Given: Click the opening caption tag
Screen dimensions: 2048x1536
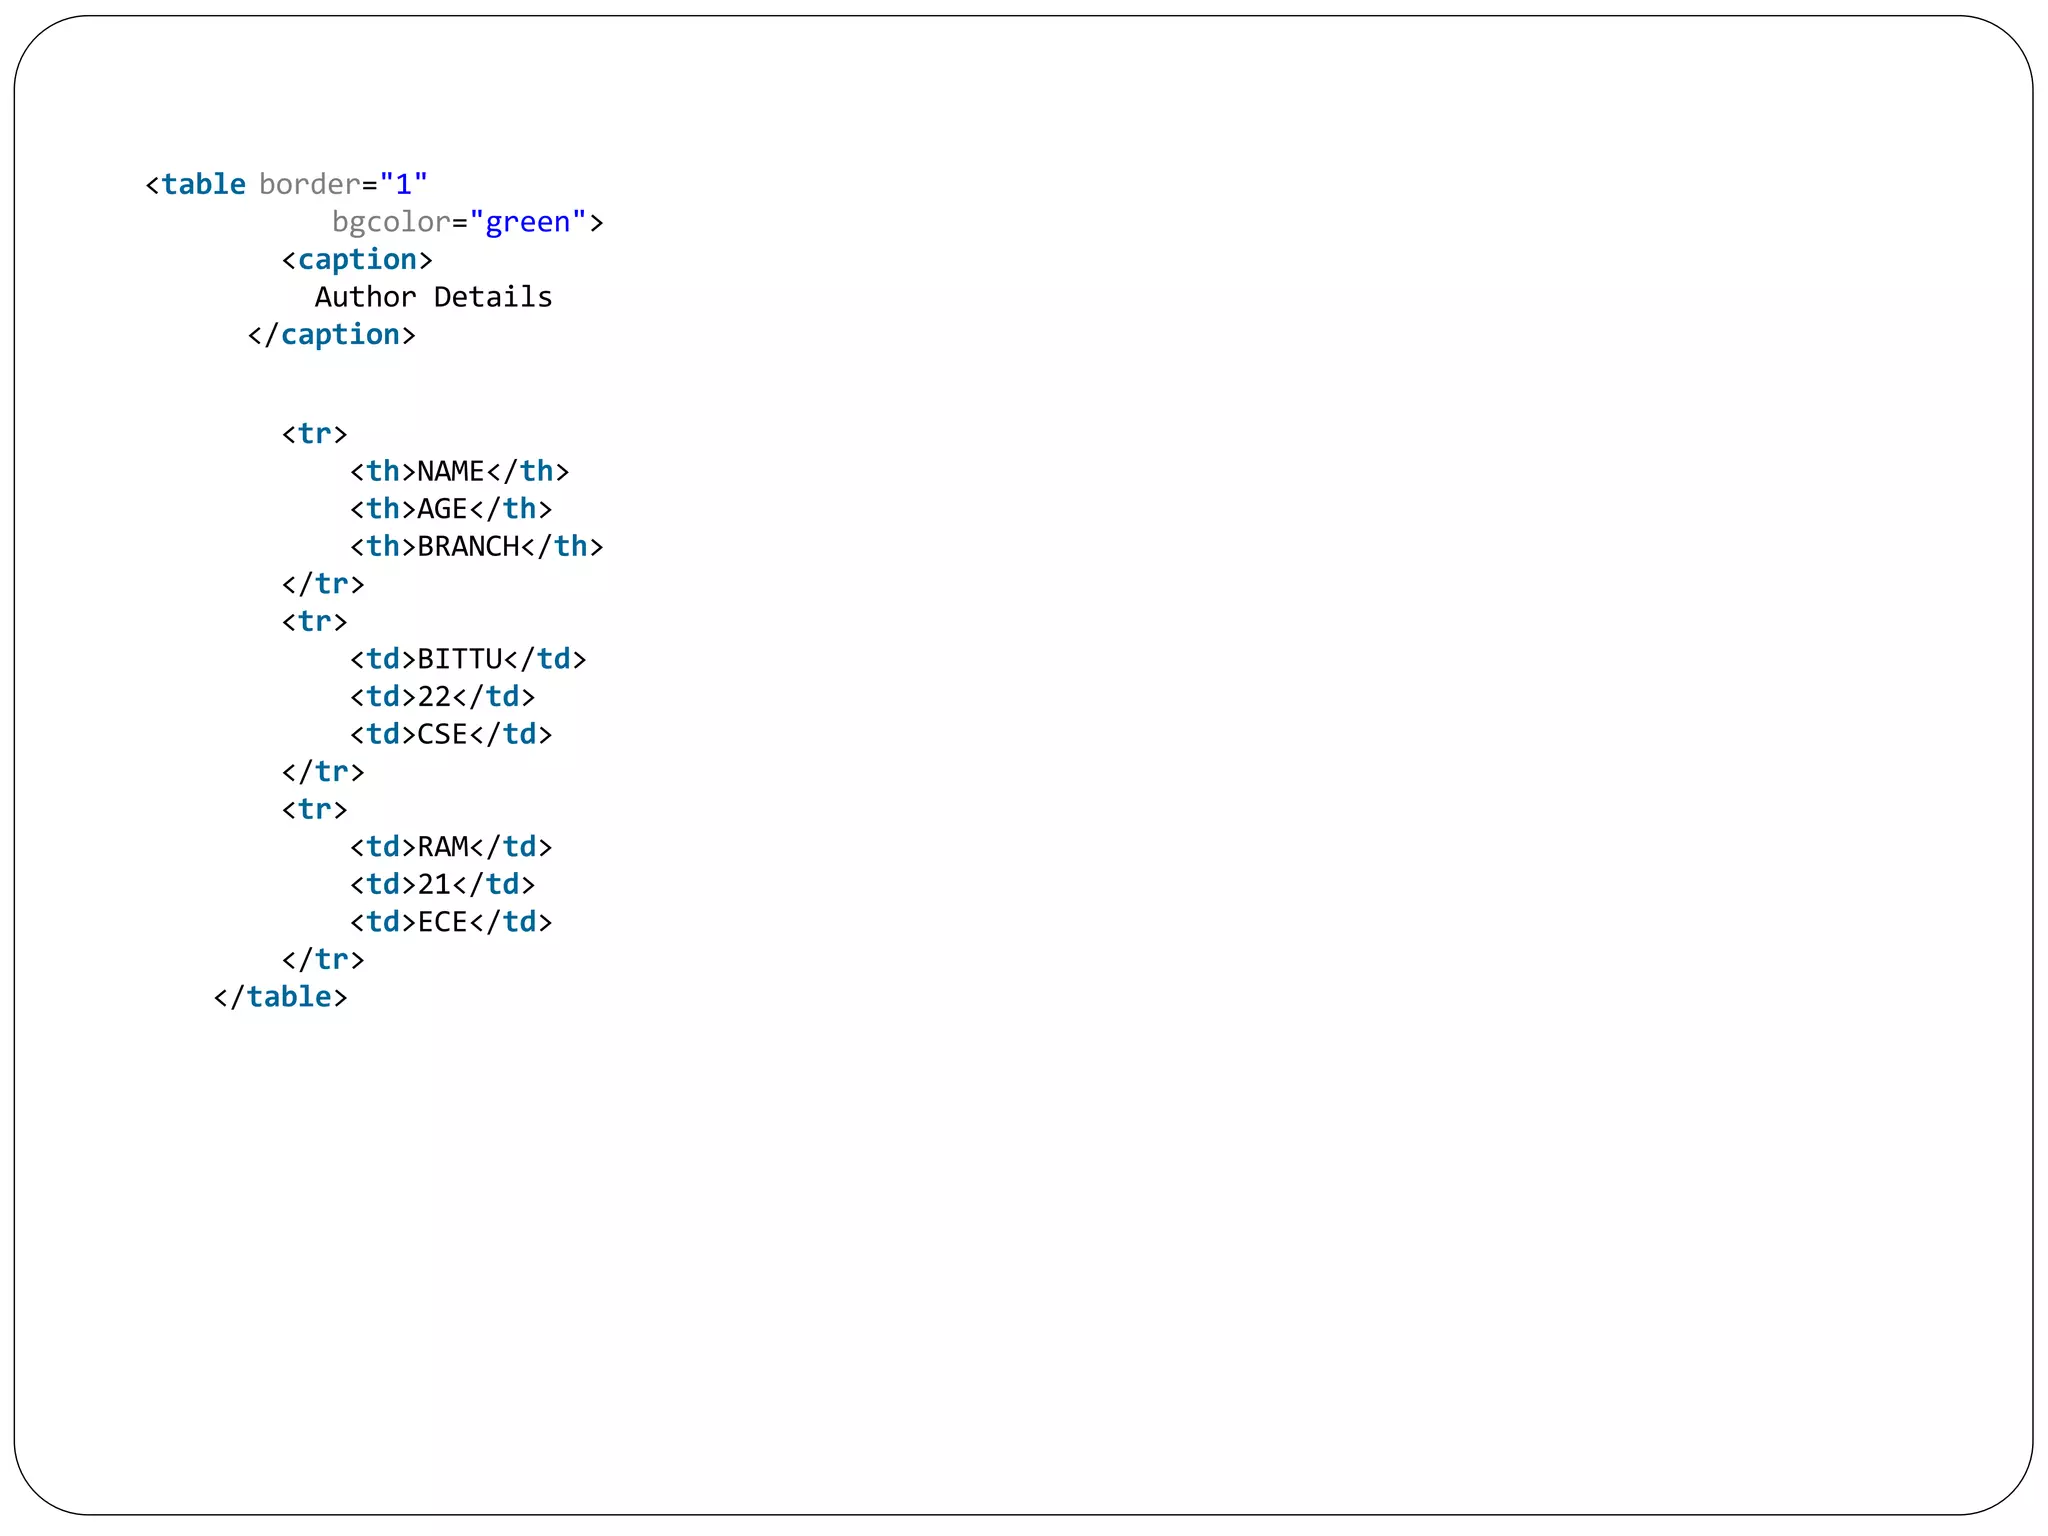Looking at the screenshot, I should tap(357, 260).
